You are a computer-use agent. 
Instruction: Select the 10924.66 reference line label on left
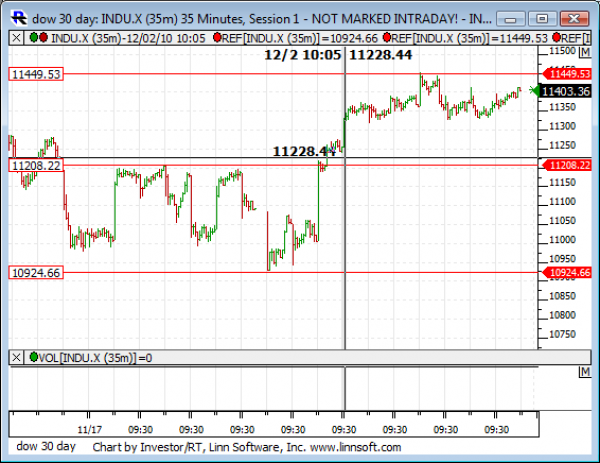point(36,273)
